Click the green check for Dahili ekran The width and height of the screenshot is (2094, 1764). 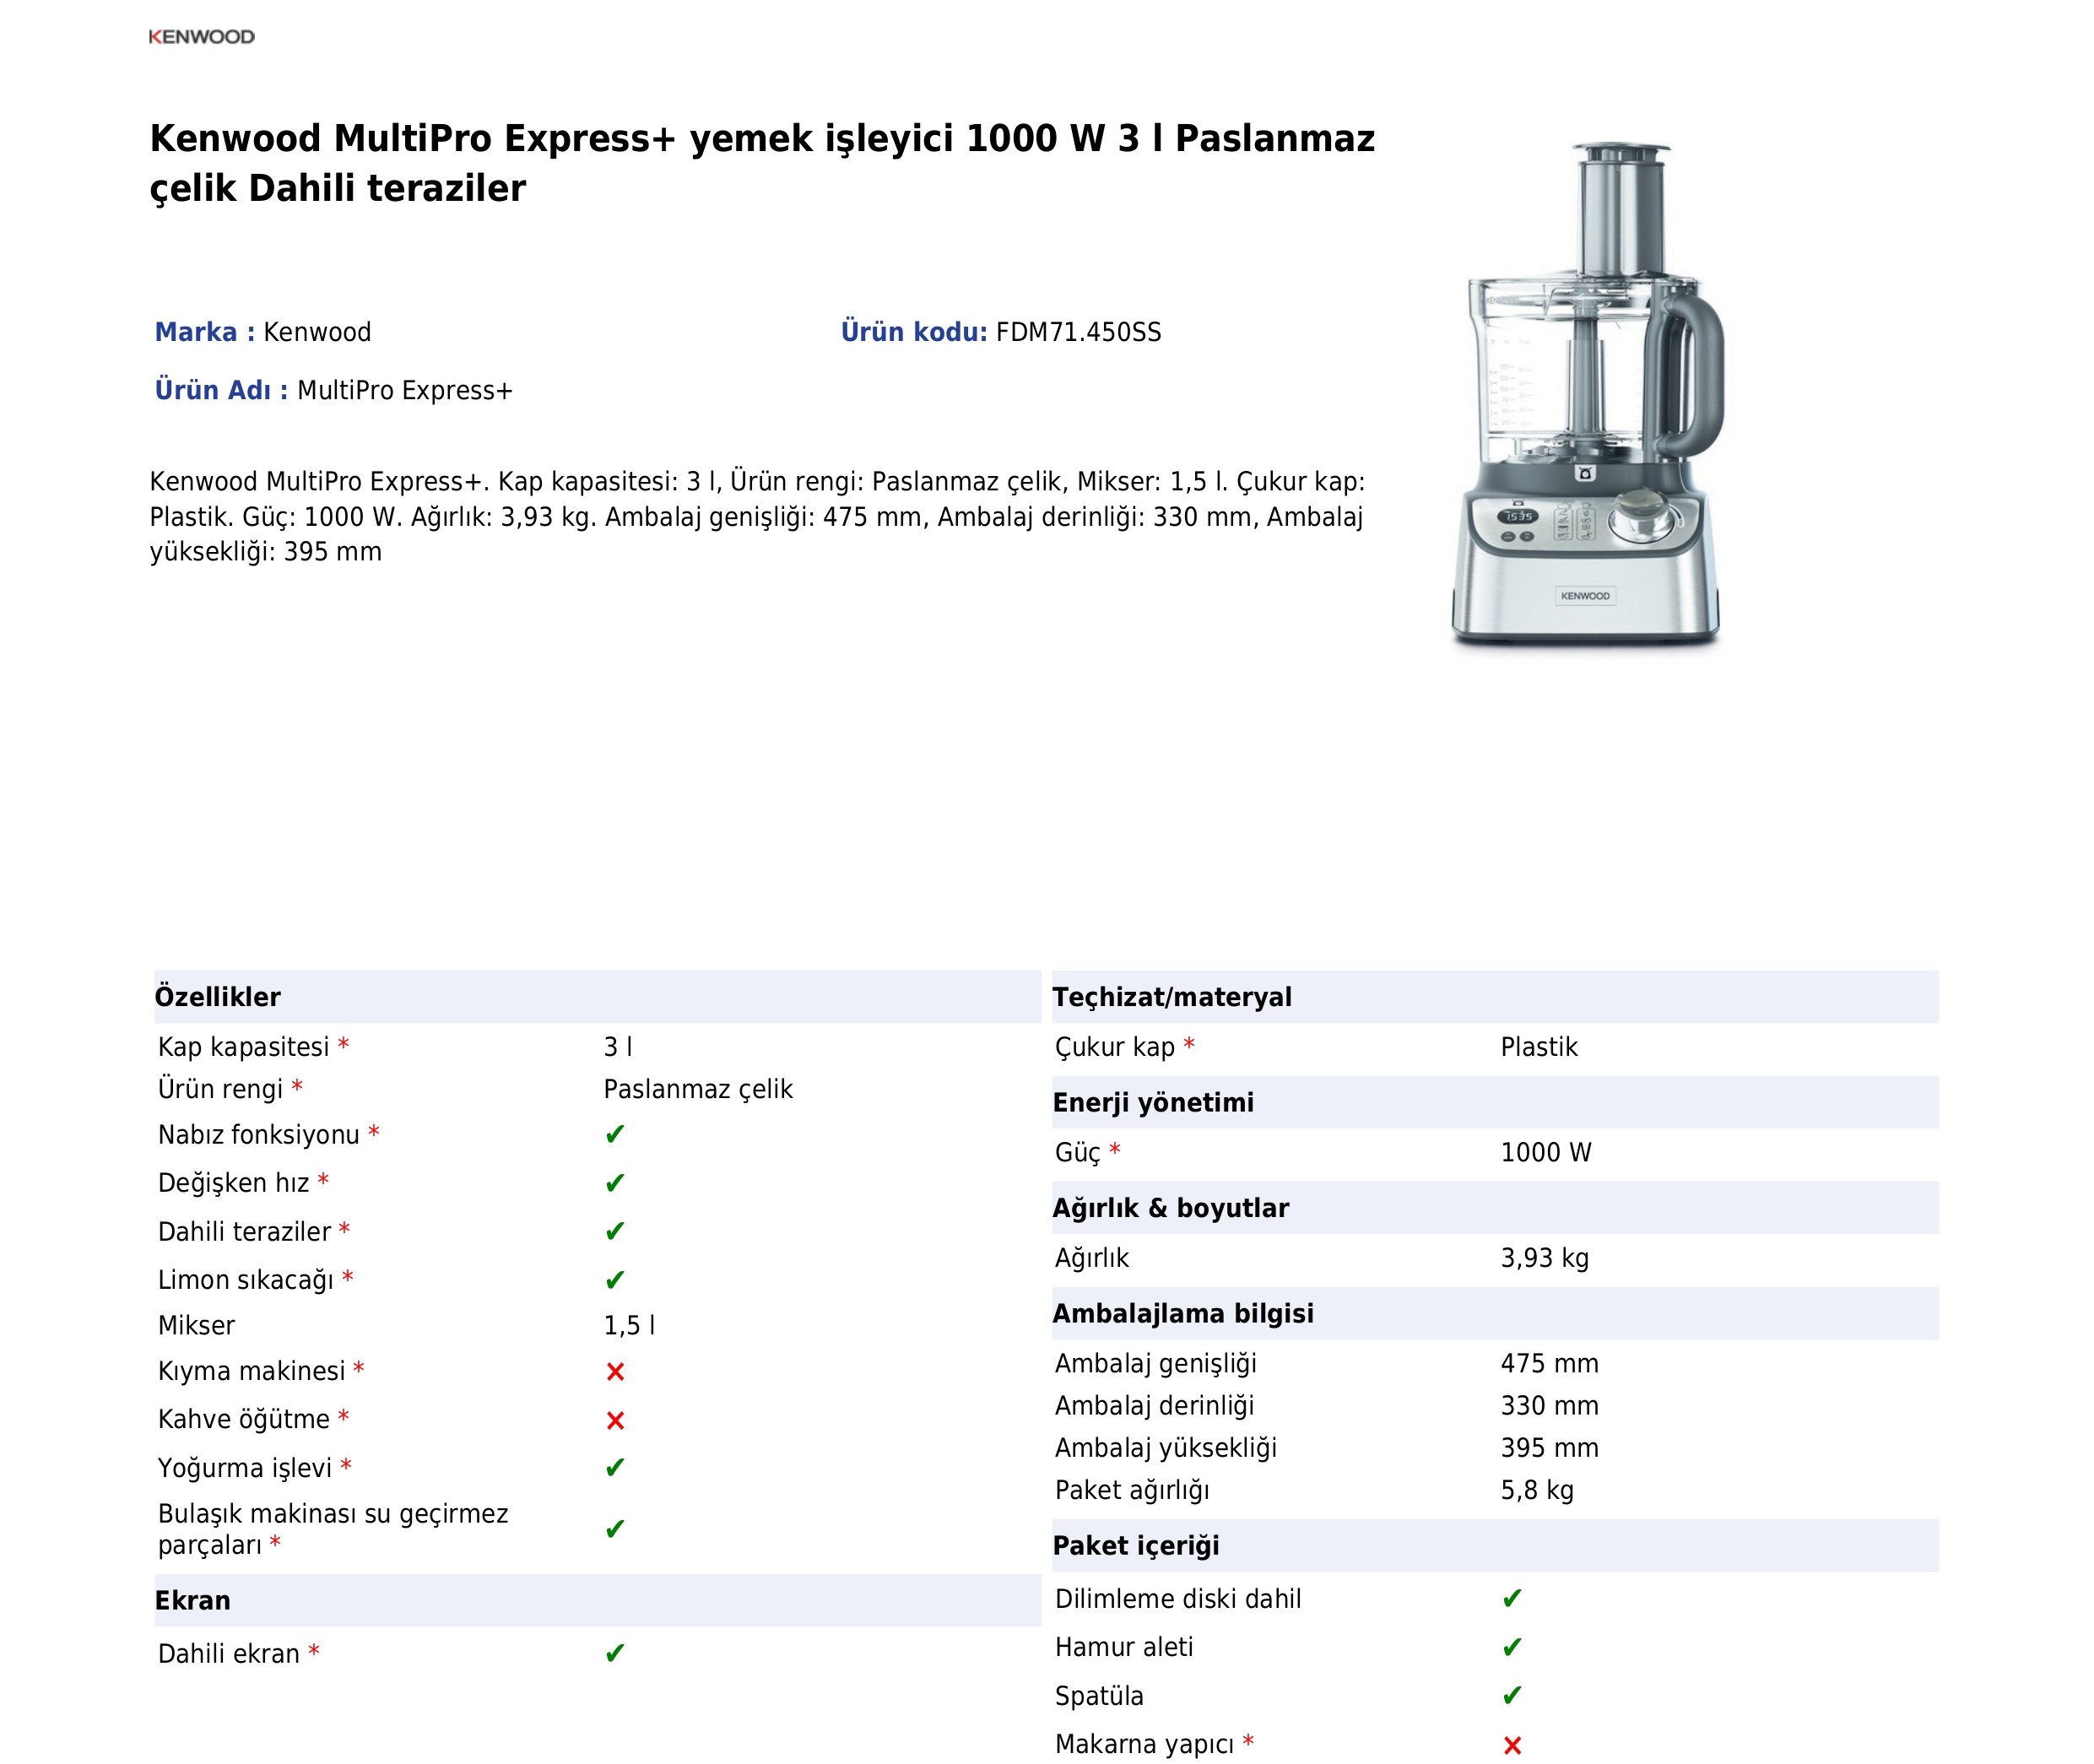coord(614,1653)
